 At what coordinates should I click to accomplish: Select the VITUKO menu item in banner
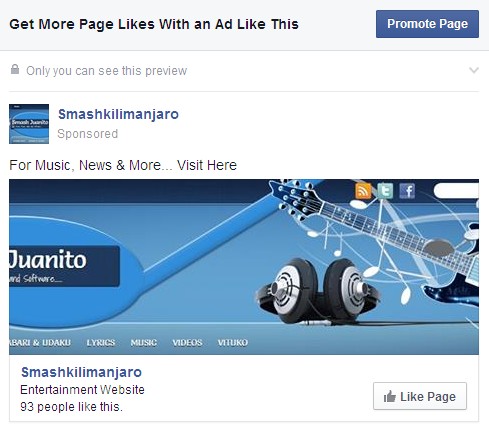pos(233,343)
